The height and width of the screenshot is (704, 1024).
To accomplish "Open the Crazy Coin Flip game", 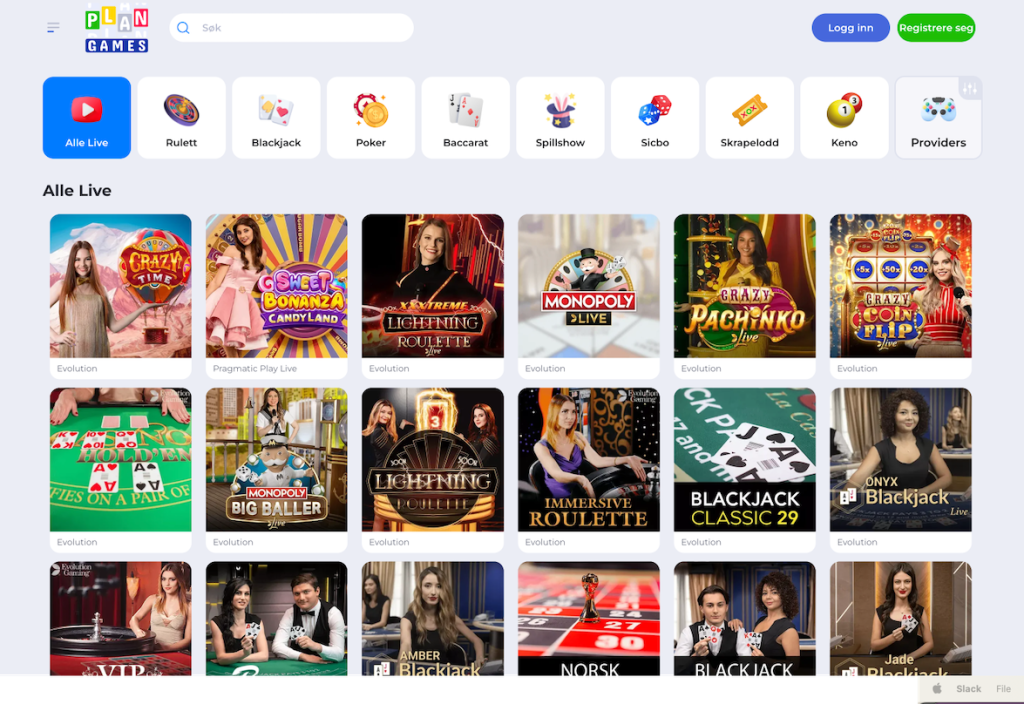I will pos(901,286).
